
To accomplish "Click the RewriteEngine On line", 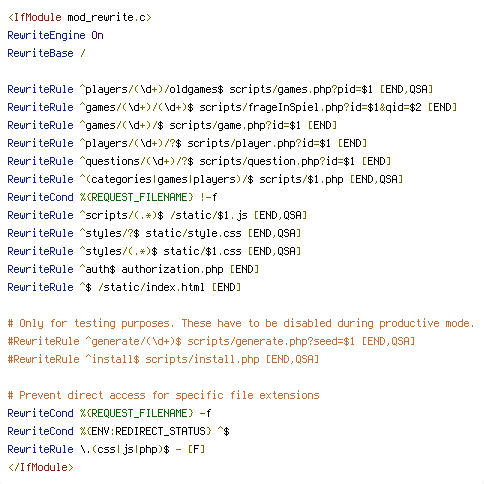I will point(55,35).
